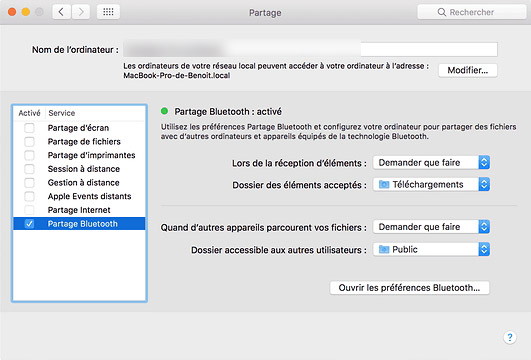Click the yellow minimize window button
Viewport: 531px width, 360px height.
[x=26, y=12]
